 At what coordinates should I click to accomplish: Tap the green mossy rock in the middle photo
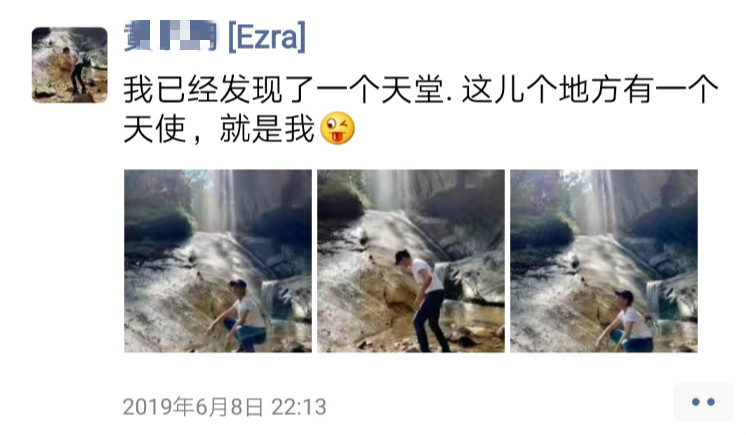(x=341, y=200)
